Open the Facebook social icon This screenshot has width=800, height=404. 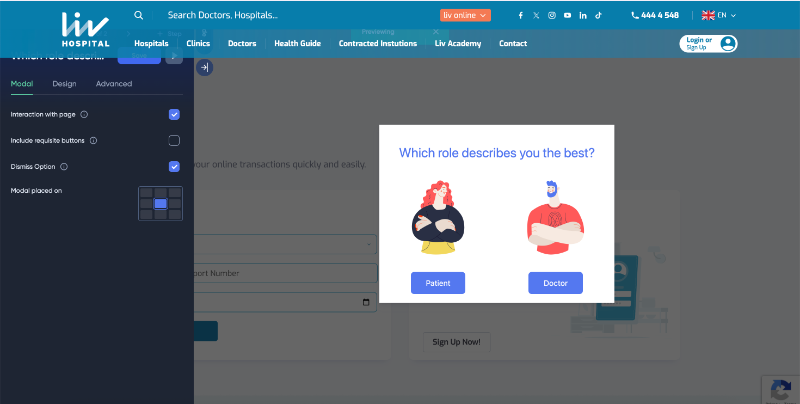click(520, 15)
